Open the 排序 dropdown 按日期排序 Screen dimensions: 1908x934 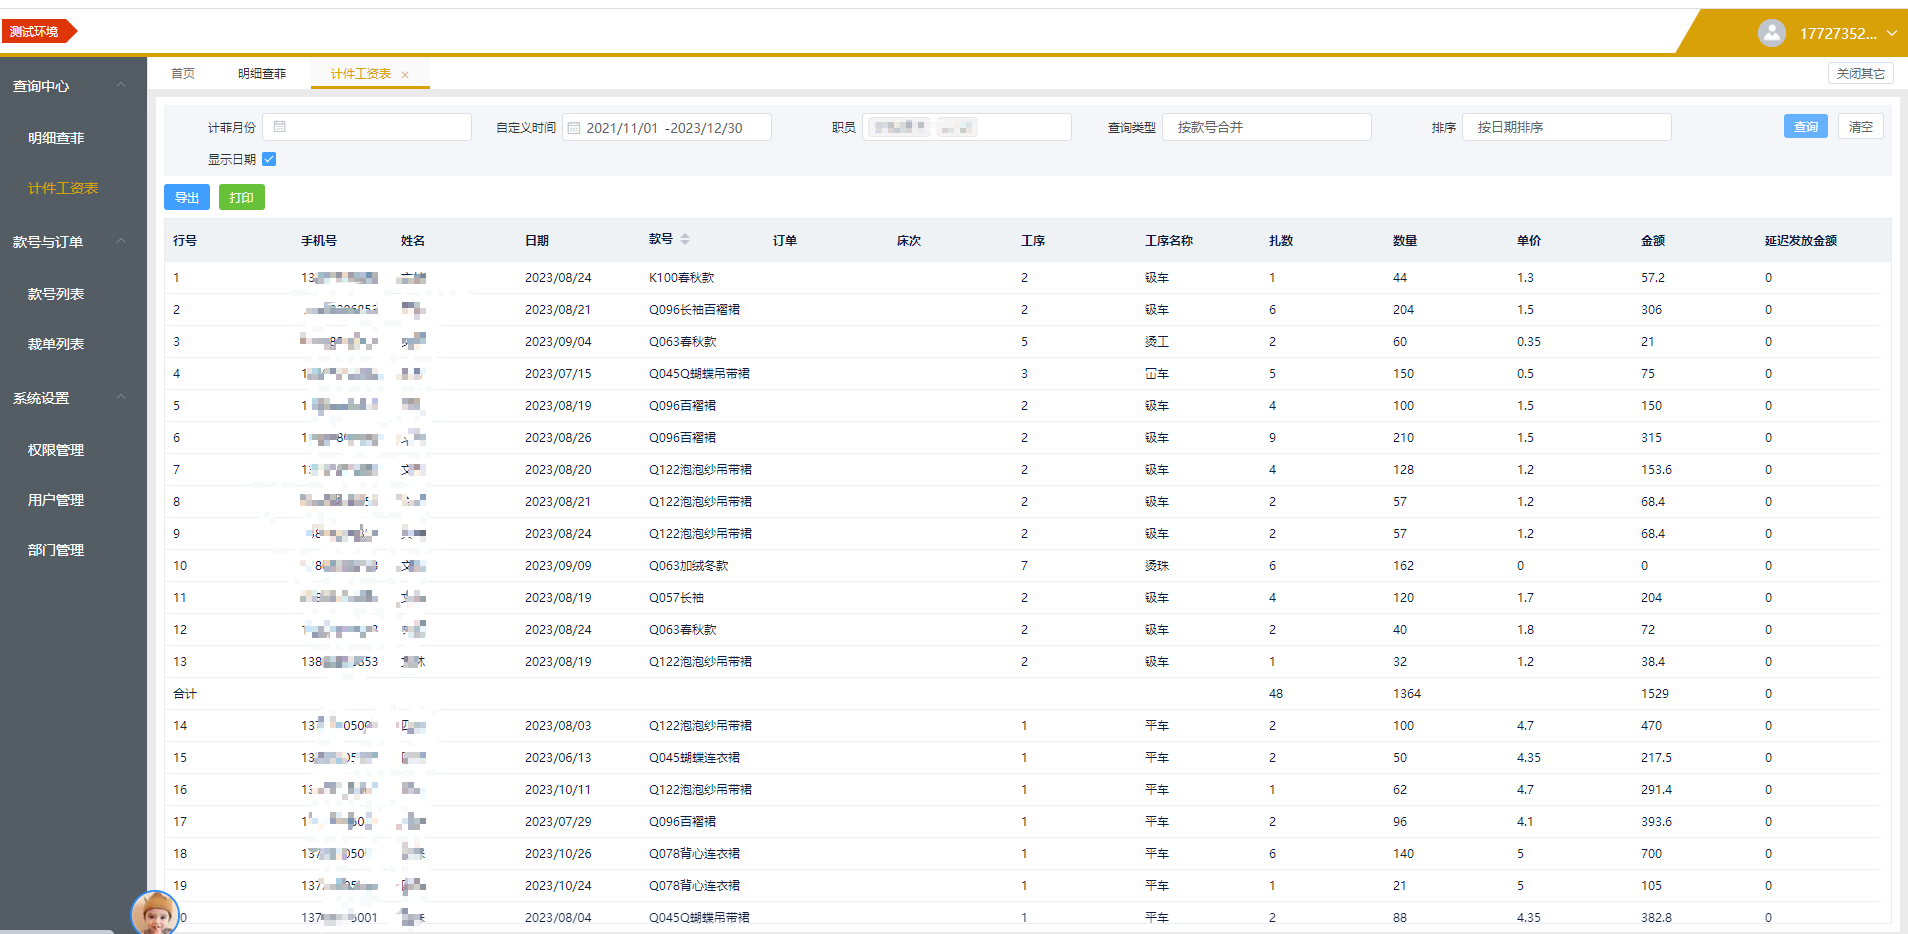1566,127
